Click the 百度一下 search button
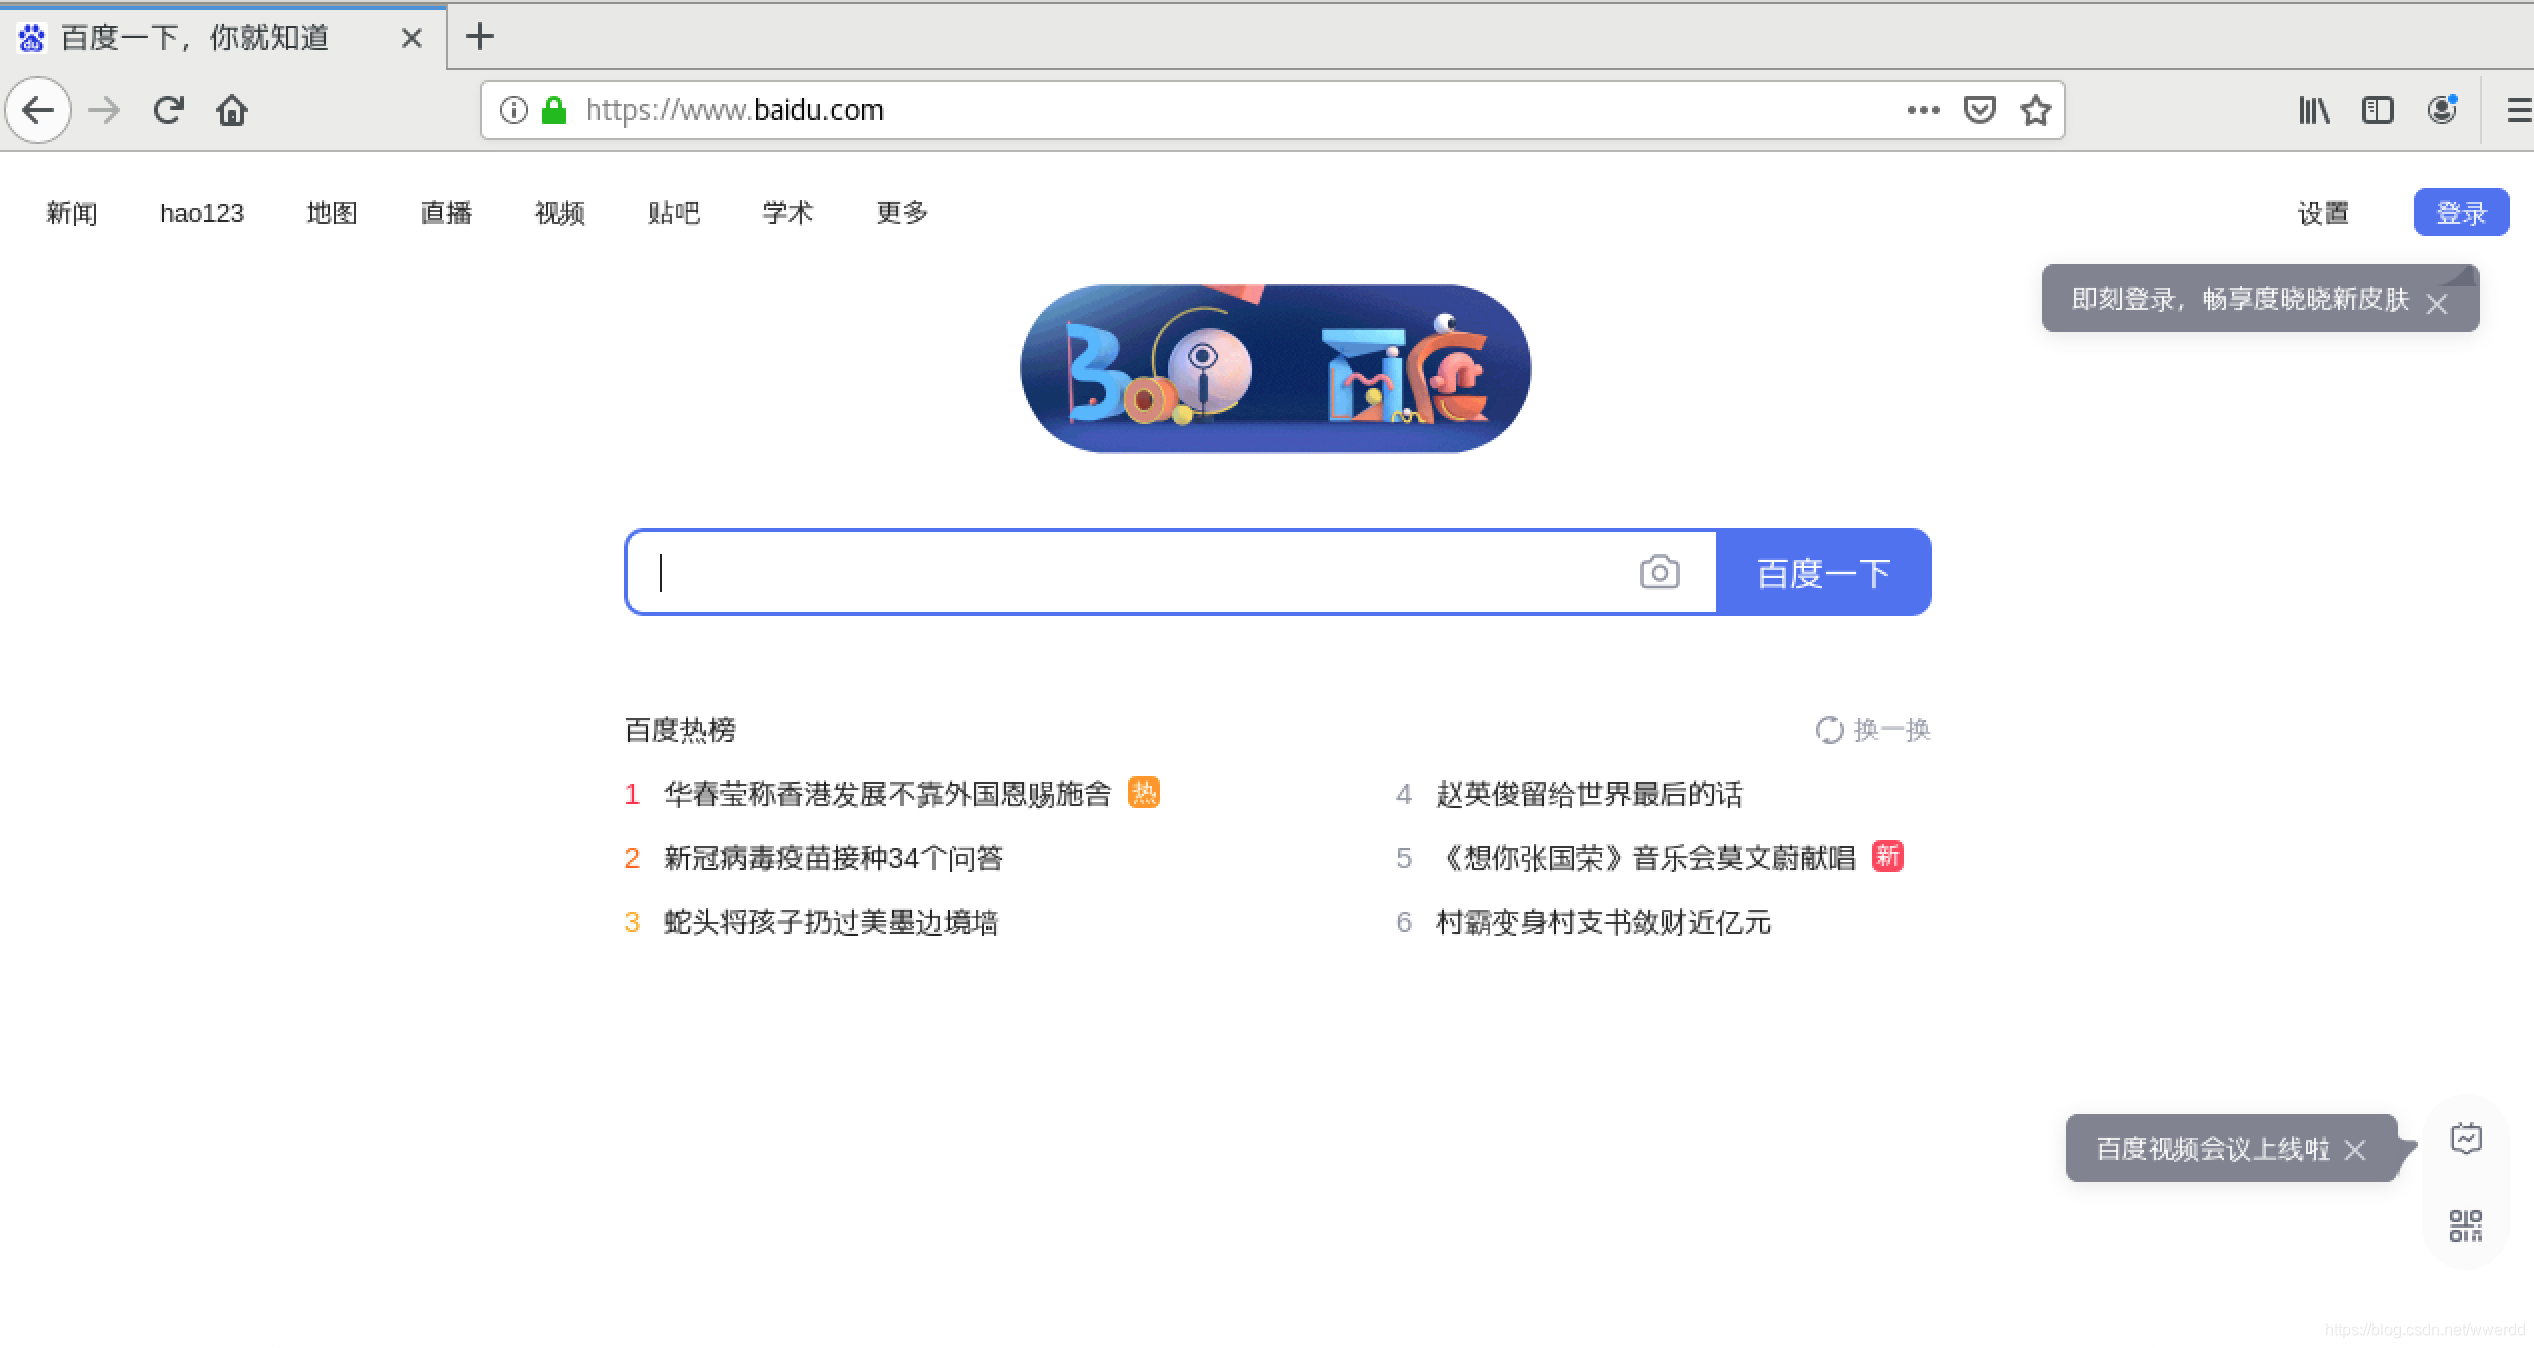This screenshot has height=1348, width=2534. coord(1823,572)
